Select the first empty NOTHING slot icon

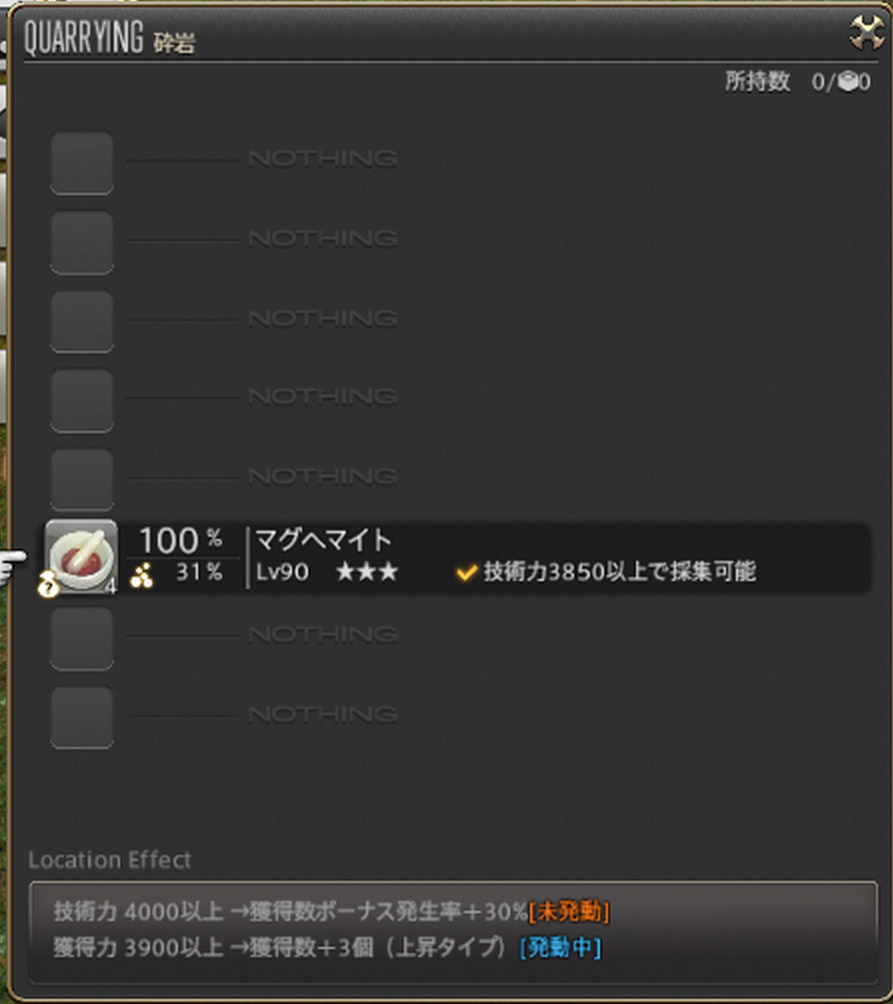point(82,163)
